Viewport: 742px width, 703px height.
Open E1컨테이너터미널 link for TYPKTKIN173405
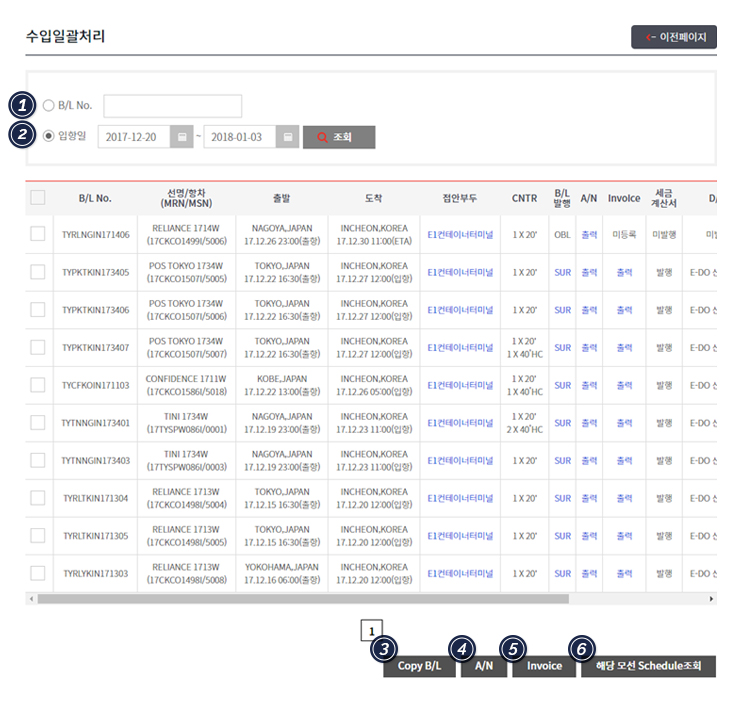(460, 272)
